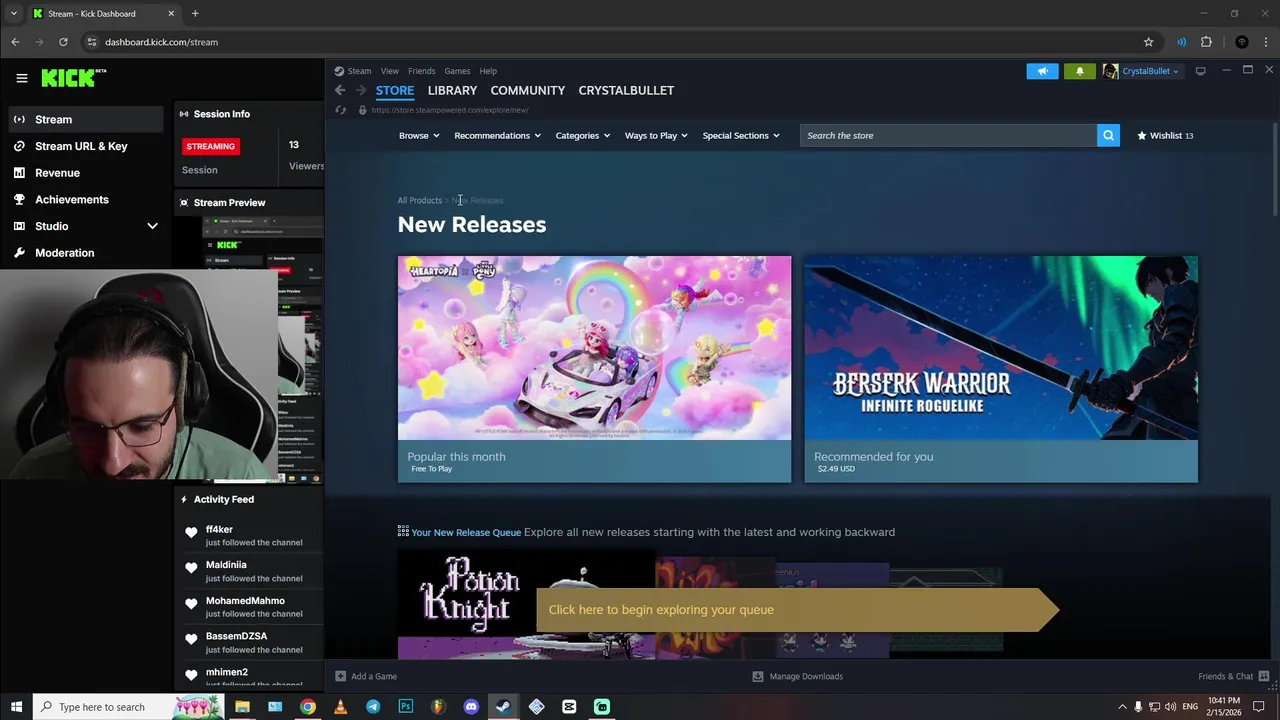Open File Explorer from the taskbar
Viewport: 1280px width, 720px height.
242,707
